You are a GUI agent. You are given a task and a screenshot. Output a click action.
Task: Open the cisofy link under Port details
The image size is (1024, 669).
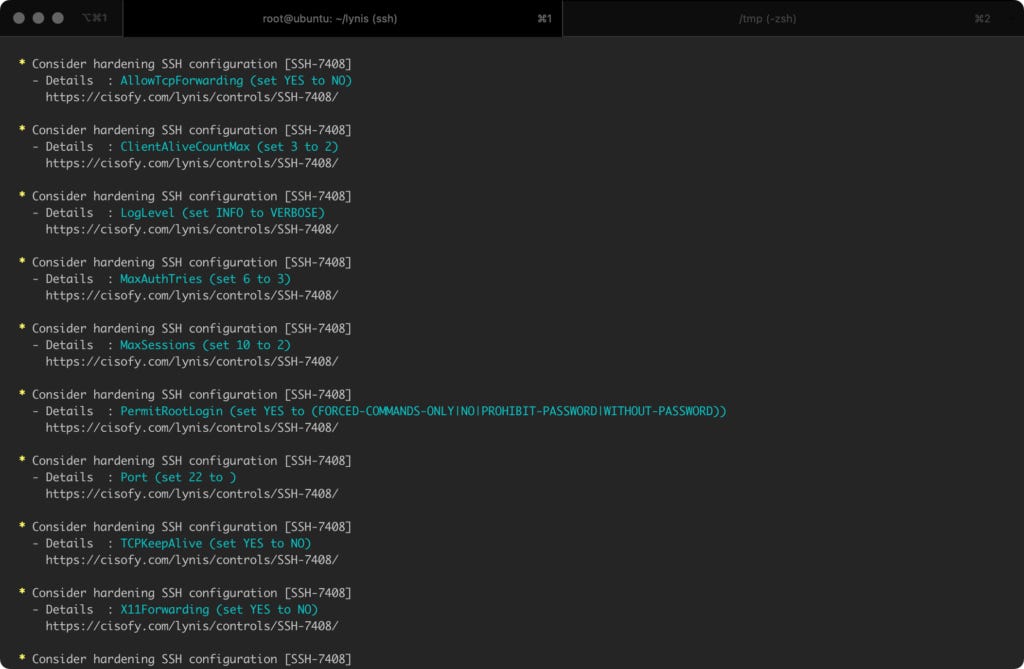pos(192,494)
